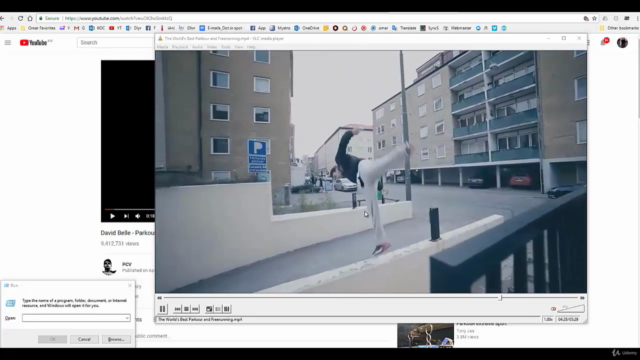Go to Chrome home page button
640x360 pixels.
pos(30,18)
